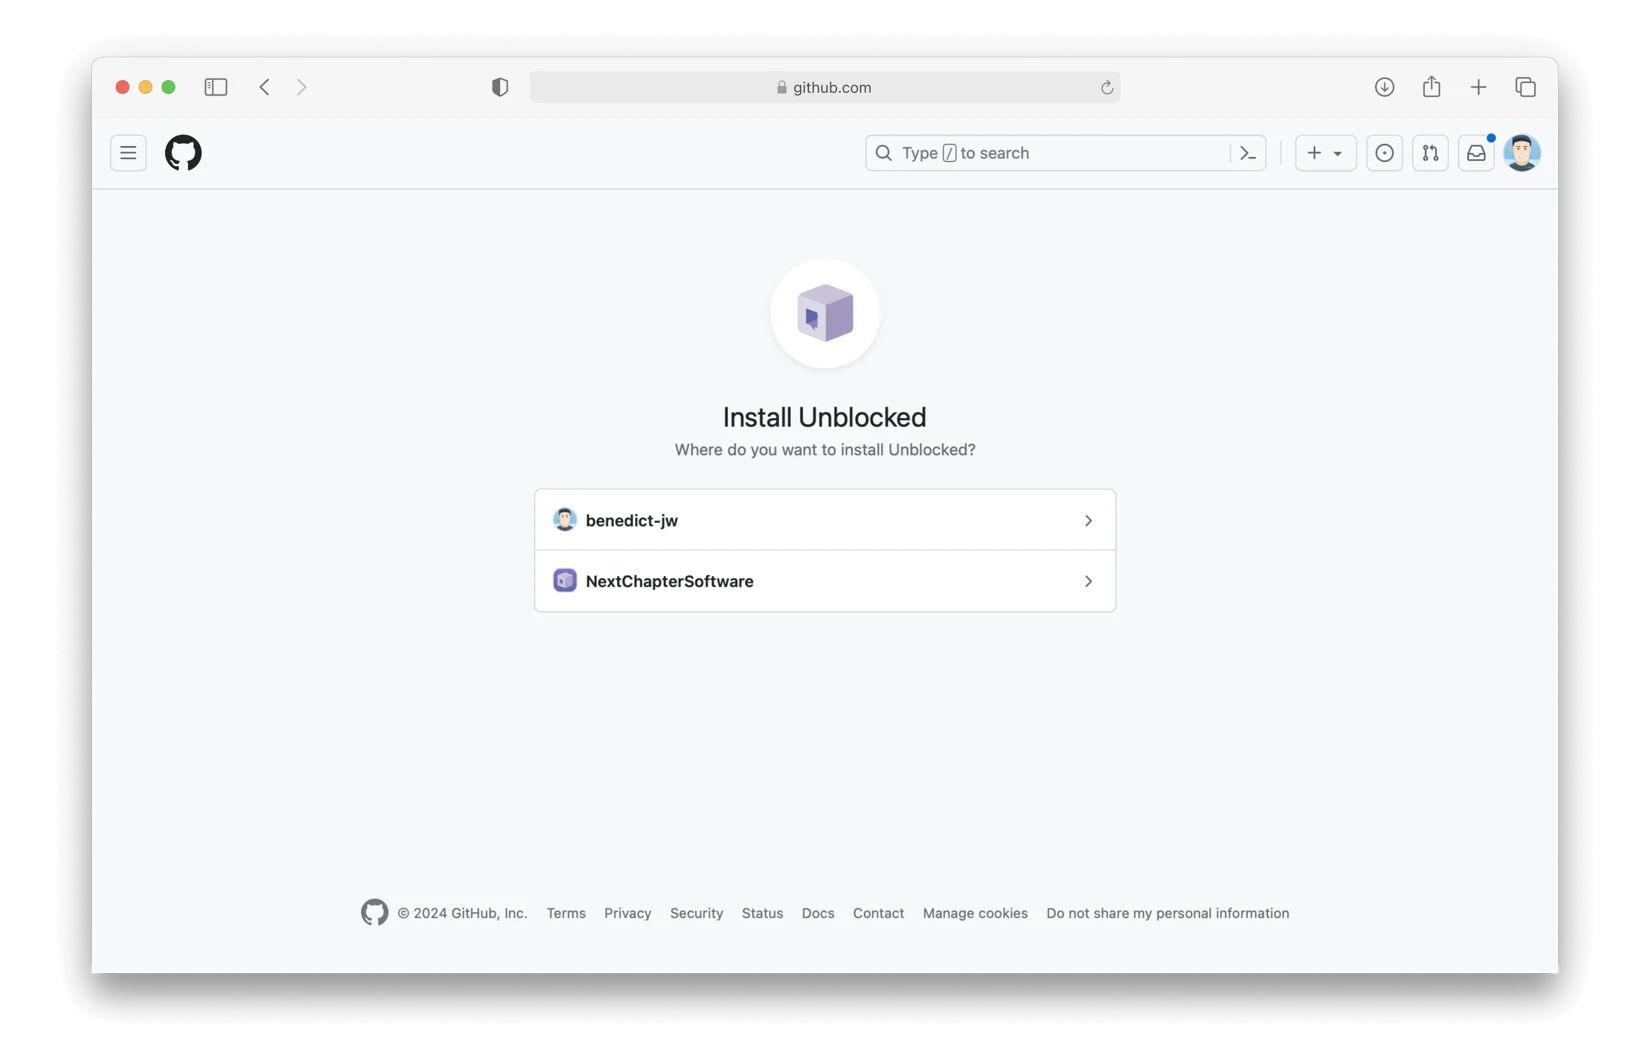This screenshot has height=1042, width=1650.
Task: Click the github.com address bar
Action: coord(824,87)
